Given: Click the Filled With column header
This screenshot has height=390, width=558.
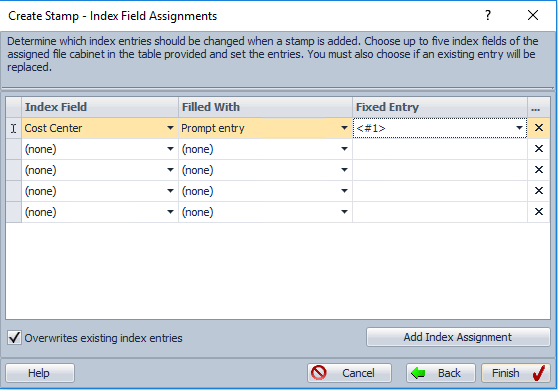Looking at the screenshot, I should 265,107.
